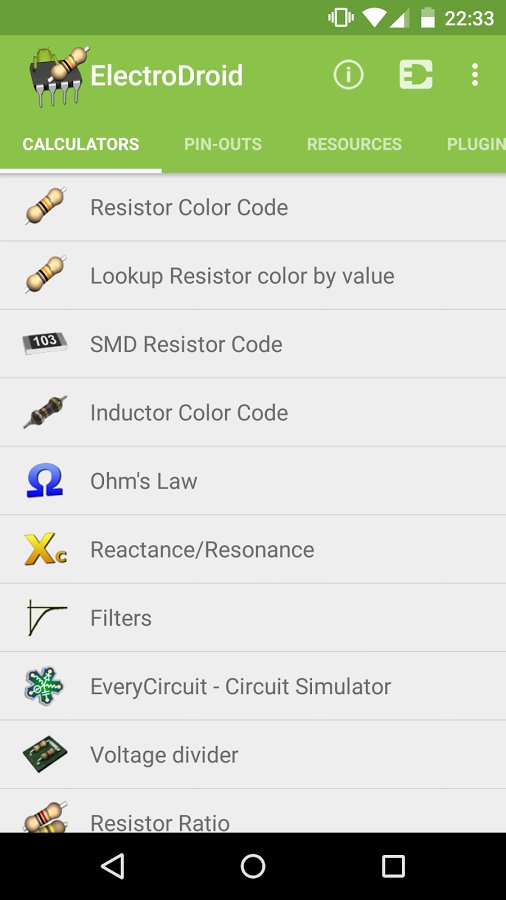This screenshot has height=900, width=506.
Task: Tap the Inductor Color Code component icon
Action: [45, 412]
